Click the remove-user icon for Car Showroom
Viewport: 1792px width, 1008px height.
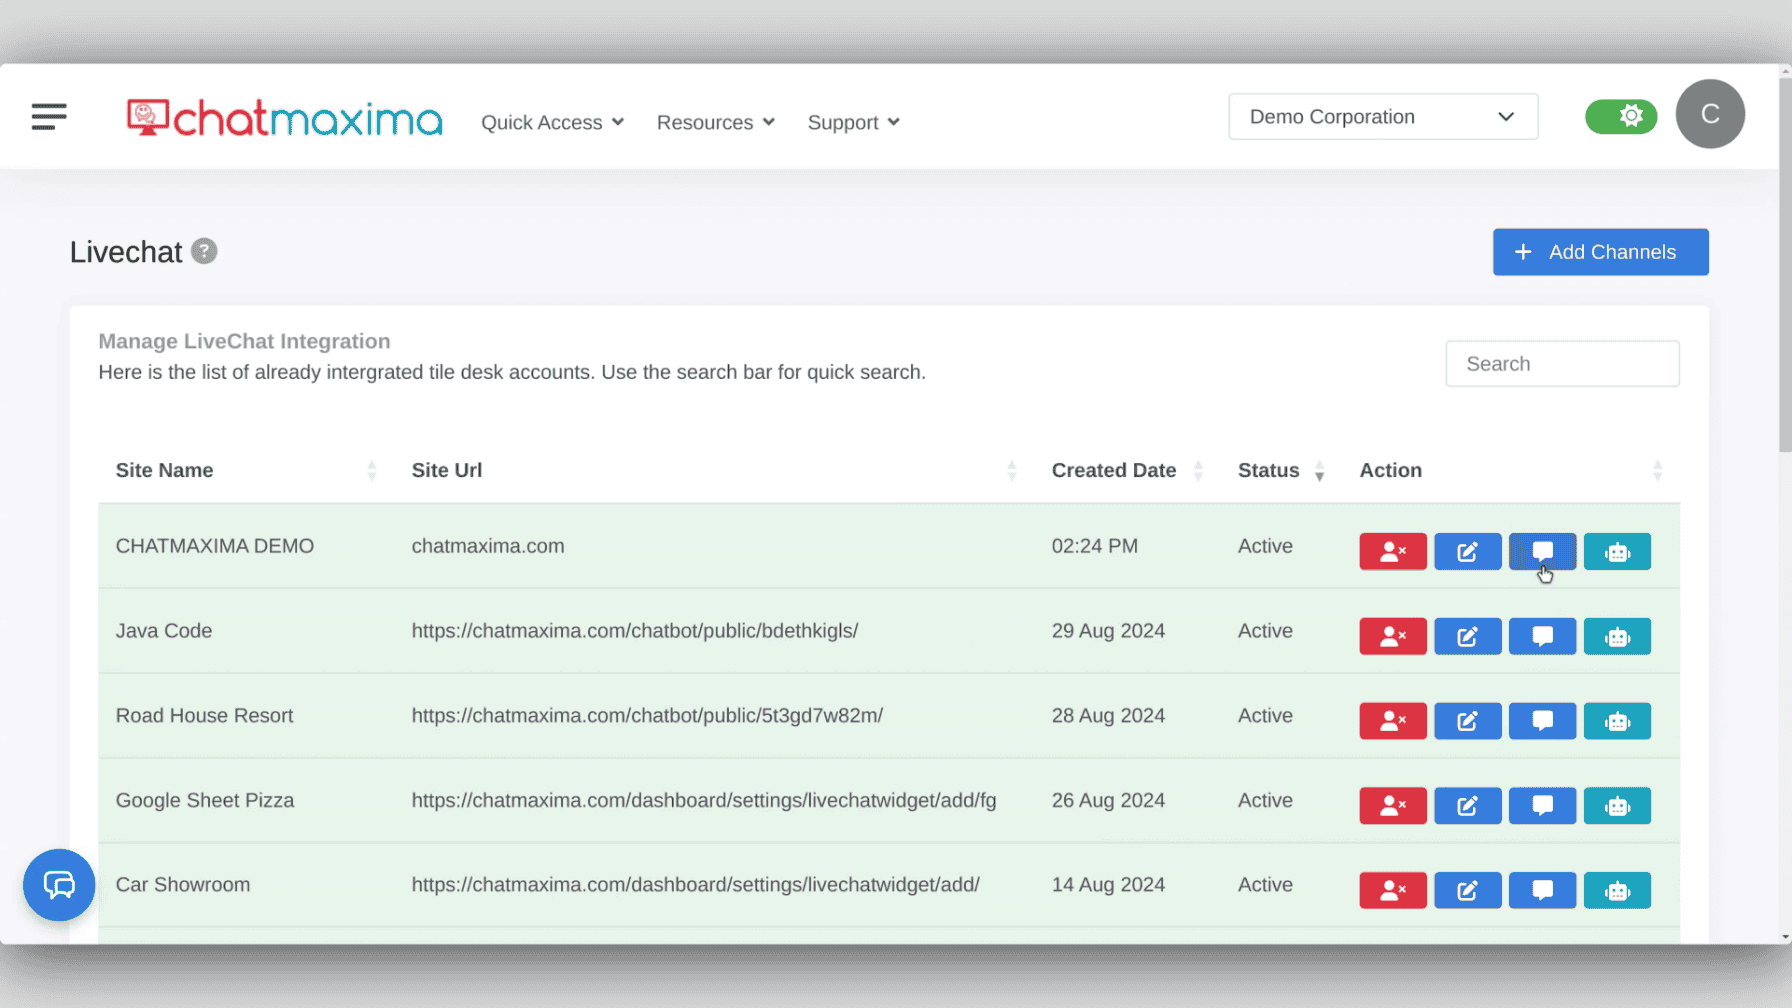pyautogui.click(x=1392, y=890)
